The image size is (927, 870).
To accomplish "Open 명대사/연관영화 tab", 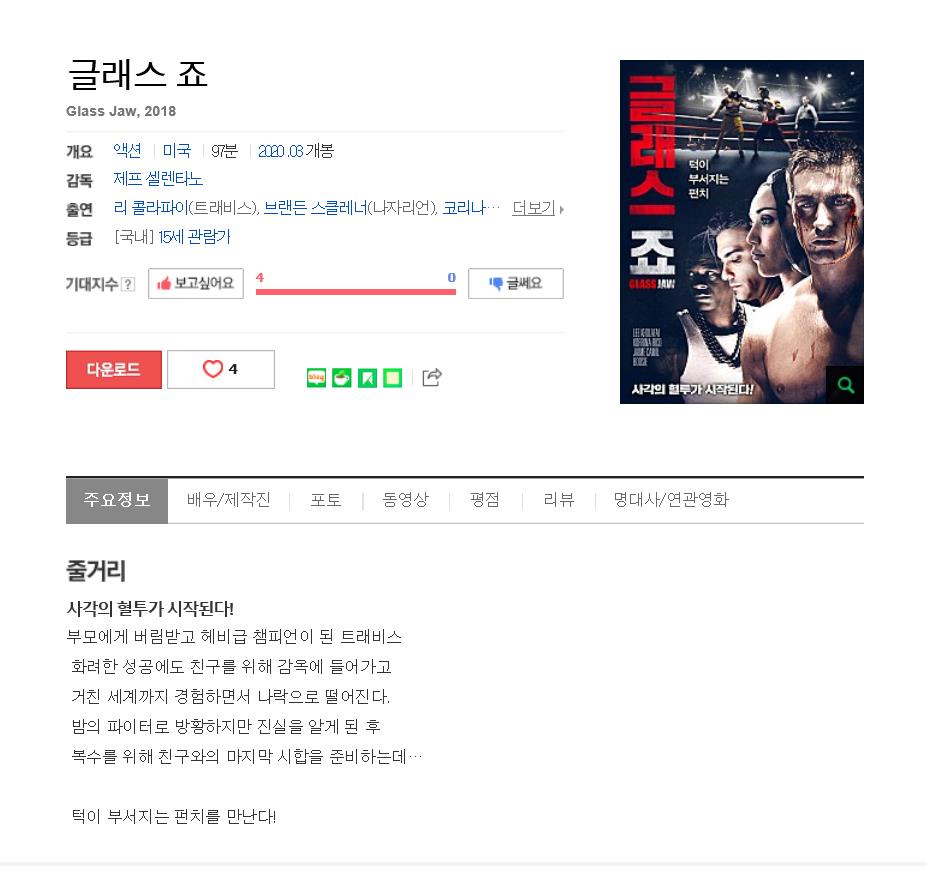I will 671,500.
